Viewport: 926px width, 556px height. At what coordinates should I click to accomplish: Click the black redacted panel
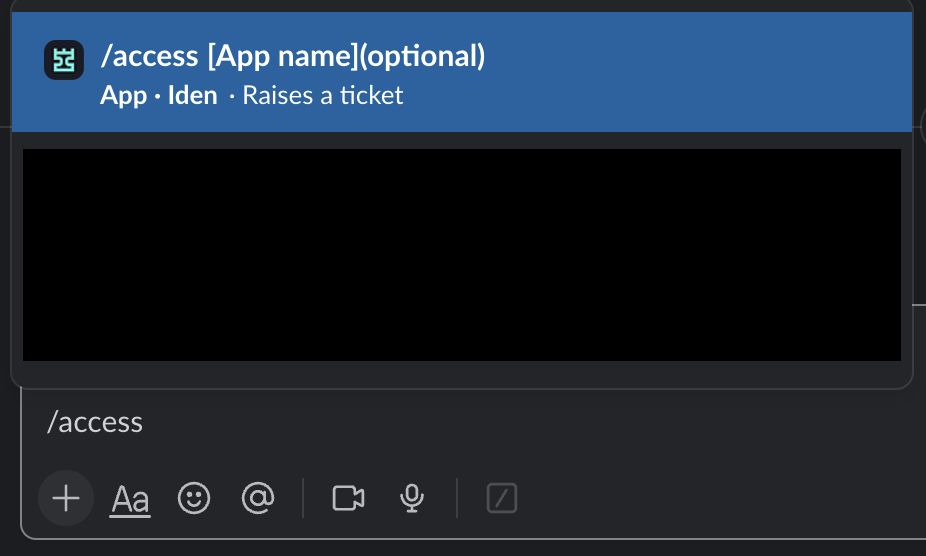462,255
